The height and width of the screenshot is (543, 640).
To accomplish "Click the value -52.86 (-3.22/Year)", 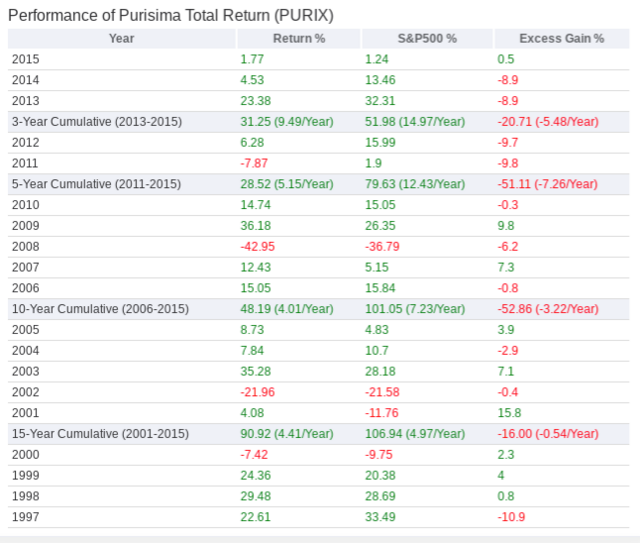I will (x=548, y=309).
